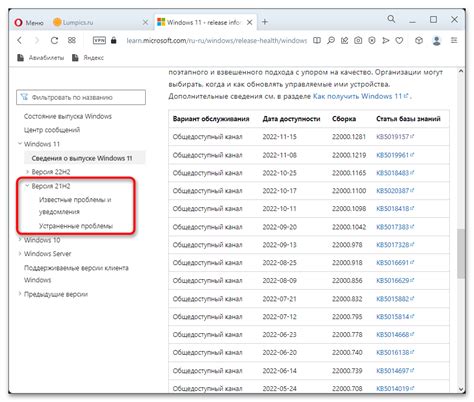
Task: Open knowledge base article KB5019961
Action: coord(395,155)
